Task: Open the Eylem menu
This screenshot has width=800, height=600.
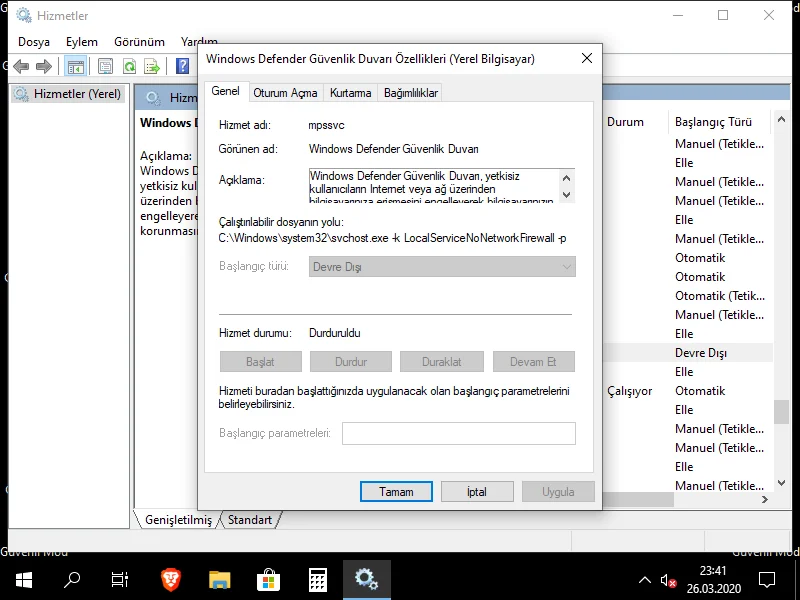Action: 82,42
